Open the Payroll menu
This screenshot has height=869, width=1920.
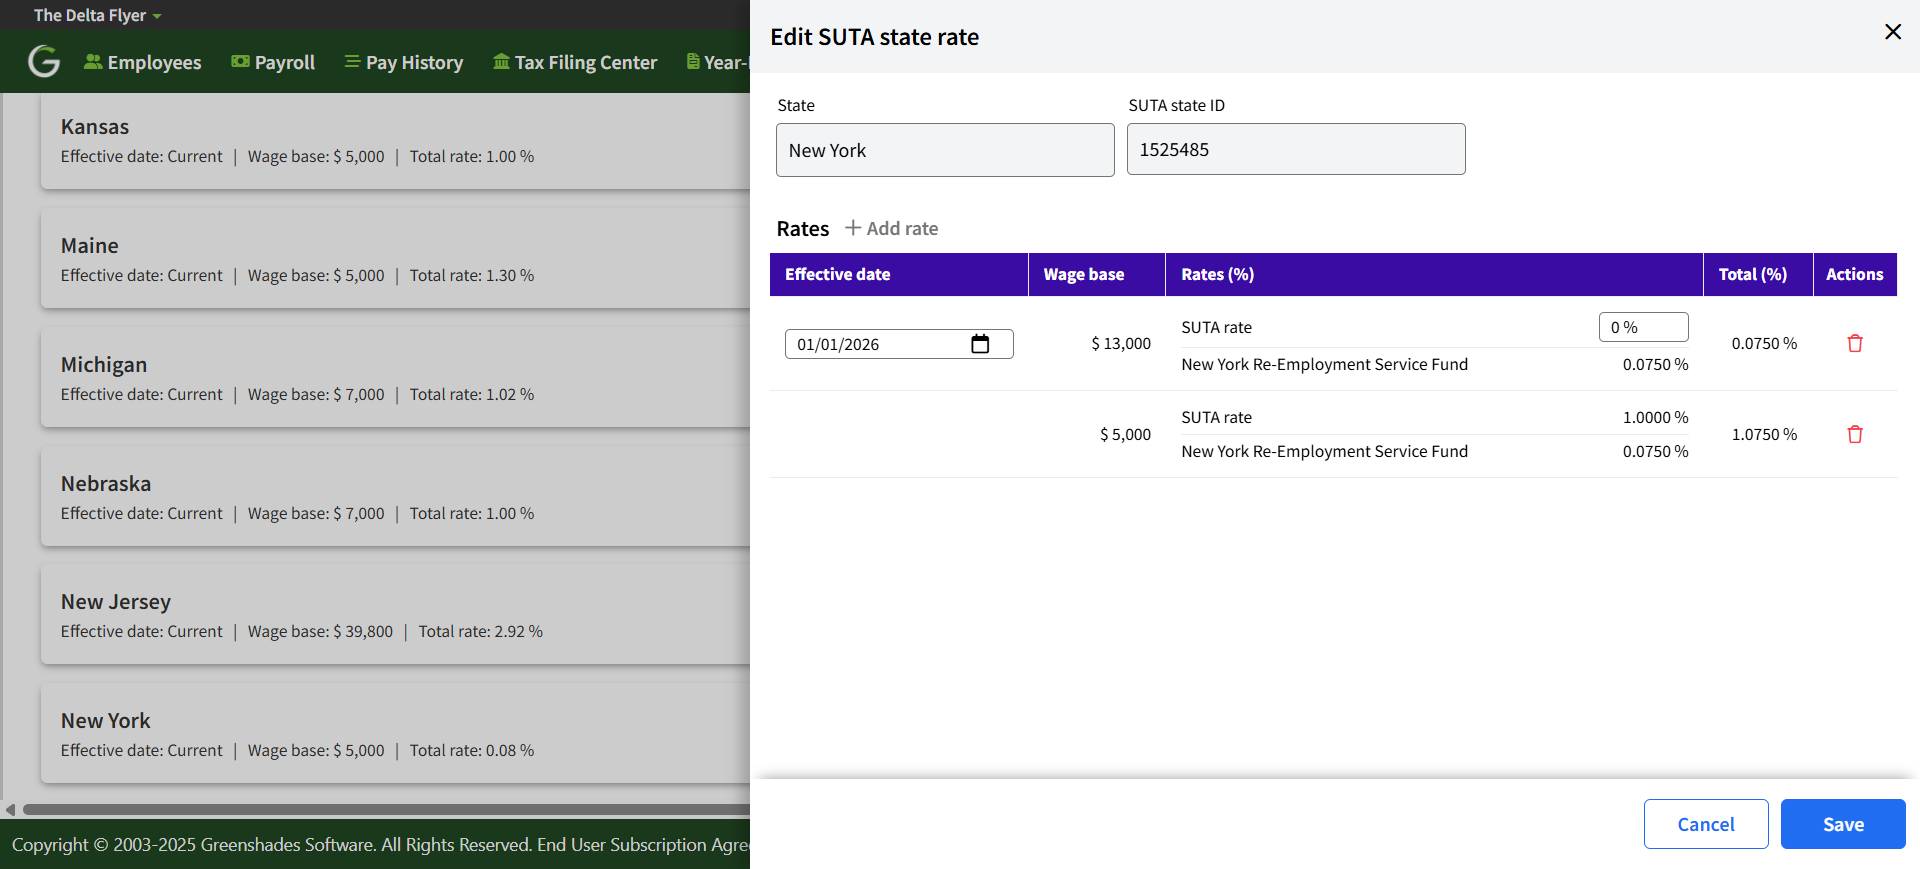[273, 62]
